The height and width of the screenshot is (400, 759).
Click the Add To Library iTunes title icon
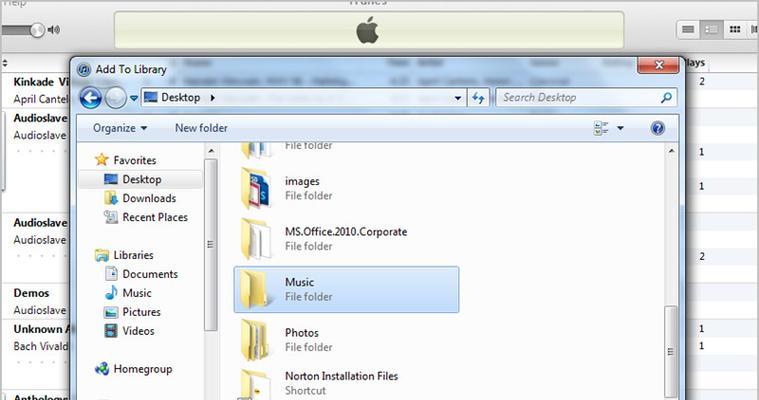click(84, 70)
